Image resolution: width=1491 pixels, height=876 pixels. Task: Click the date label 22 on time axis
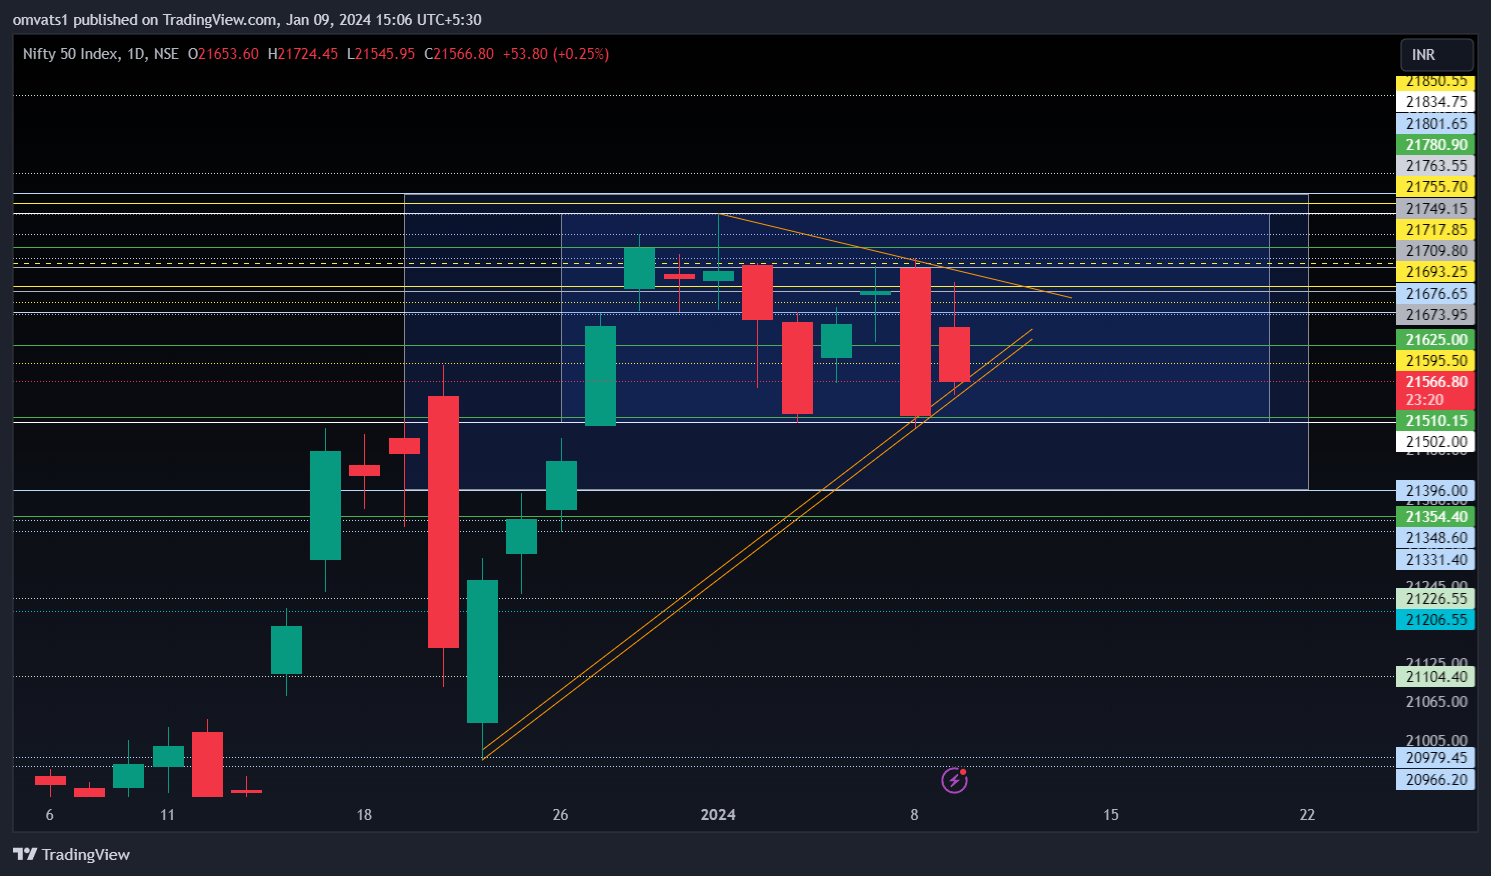click(x=1307, y=815)
